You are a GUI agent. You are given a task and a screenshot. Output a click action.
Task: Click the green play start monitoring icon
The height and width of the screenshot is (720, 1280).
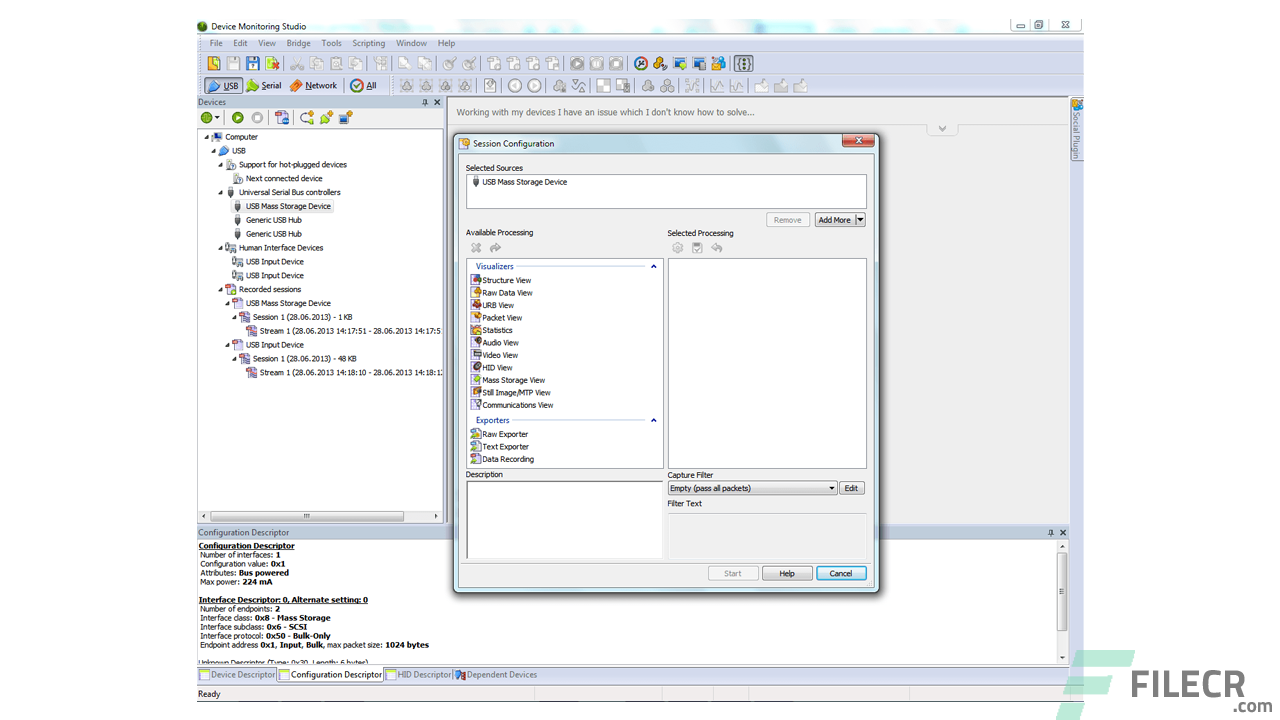point(238,118)
